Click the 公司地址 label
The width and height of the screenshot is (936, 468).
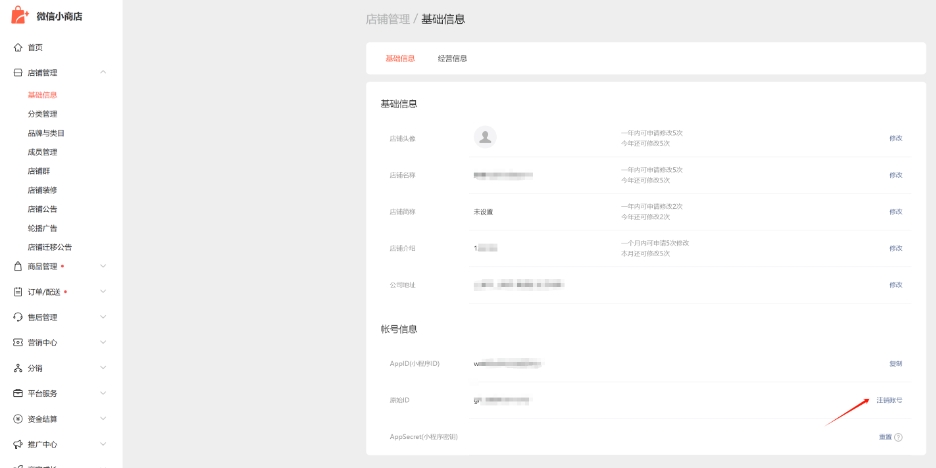[x=402, y=285]
